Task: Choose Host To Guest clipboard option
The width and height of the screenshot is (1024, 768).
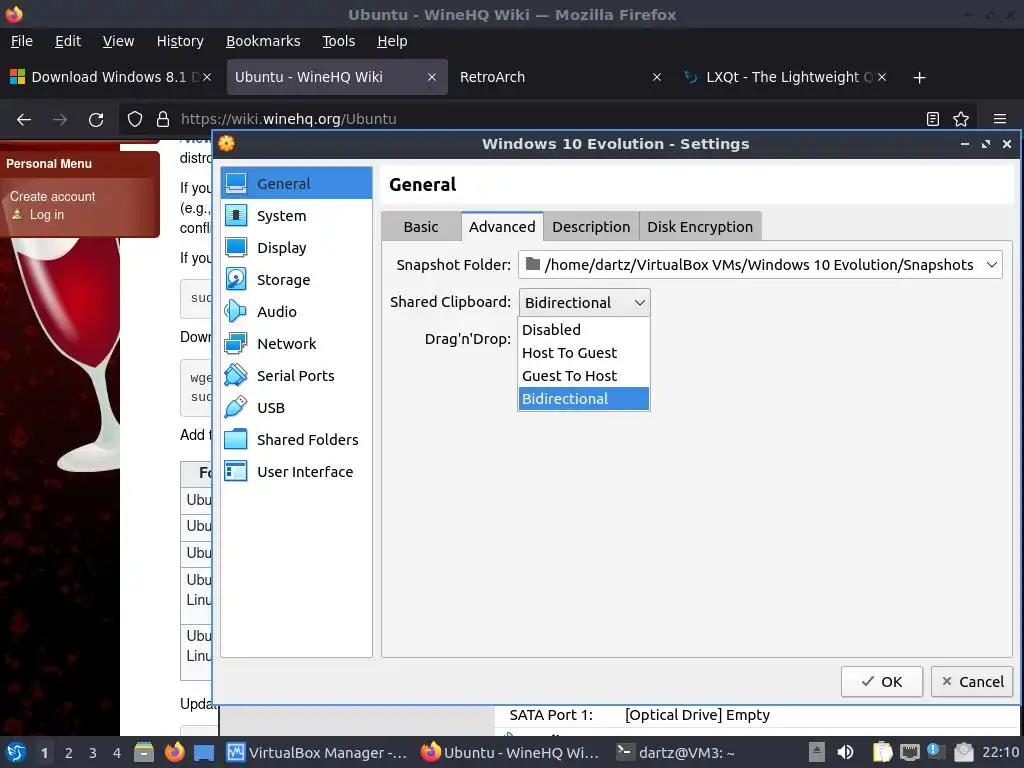Action: [584, 353]
